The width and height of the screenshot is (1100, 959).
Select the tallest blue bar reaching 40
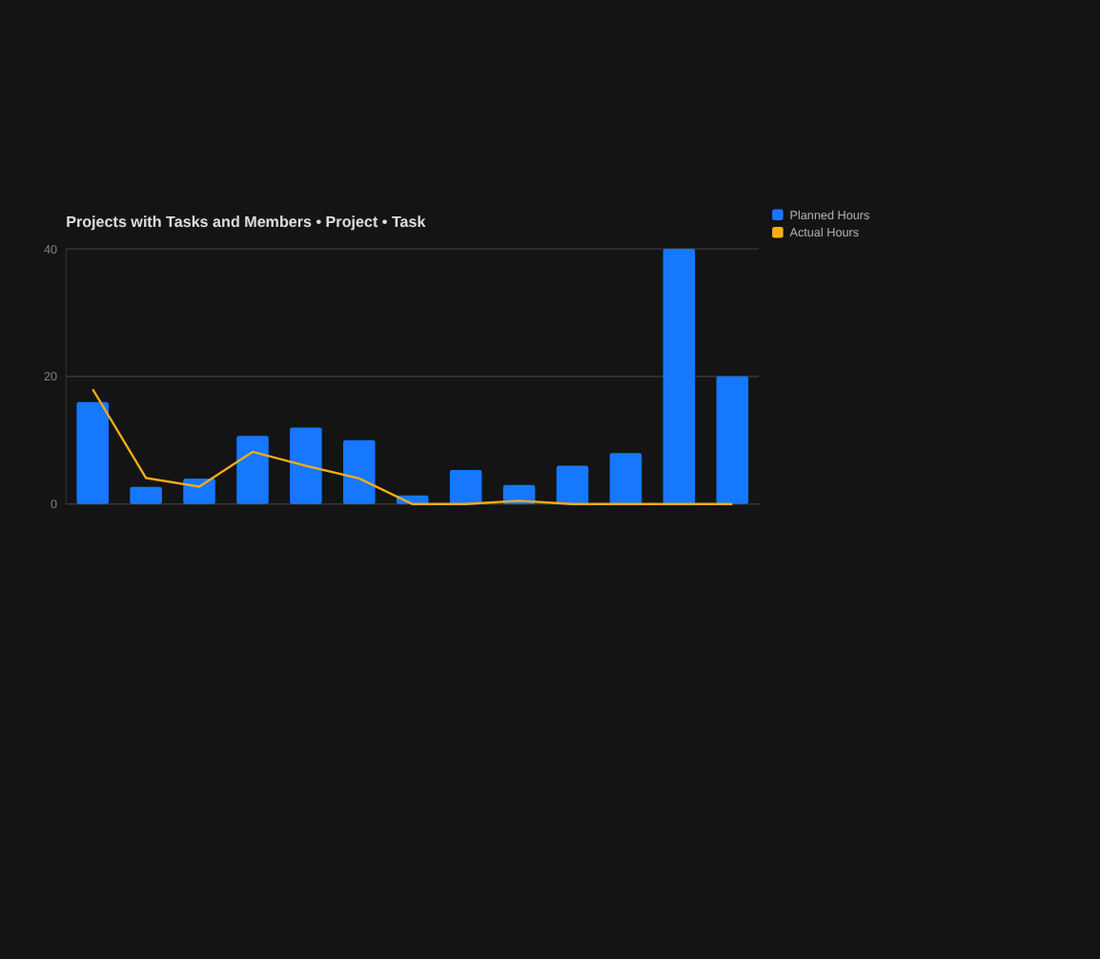tap(678, 376)
